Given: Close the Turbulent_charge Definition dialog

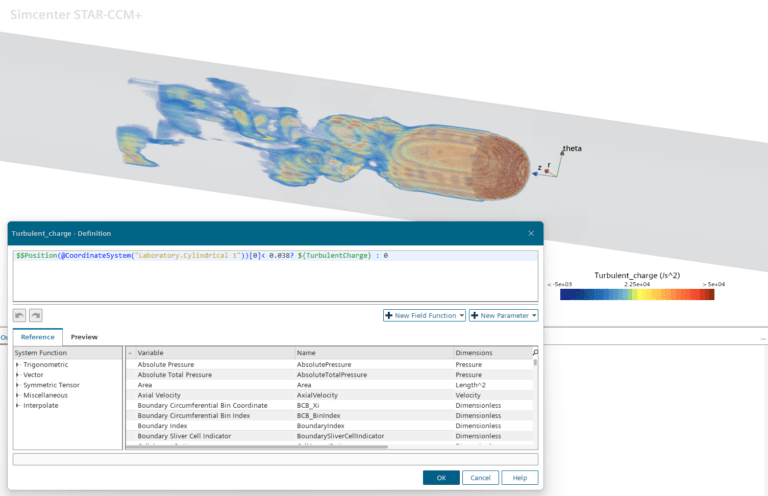Looking at the screenshot, I should pyautogui.click(x=531, y=233).
